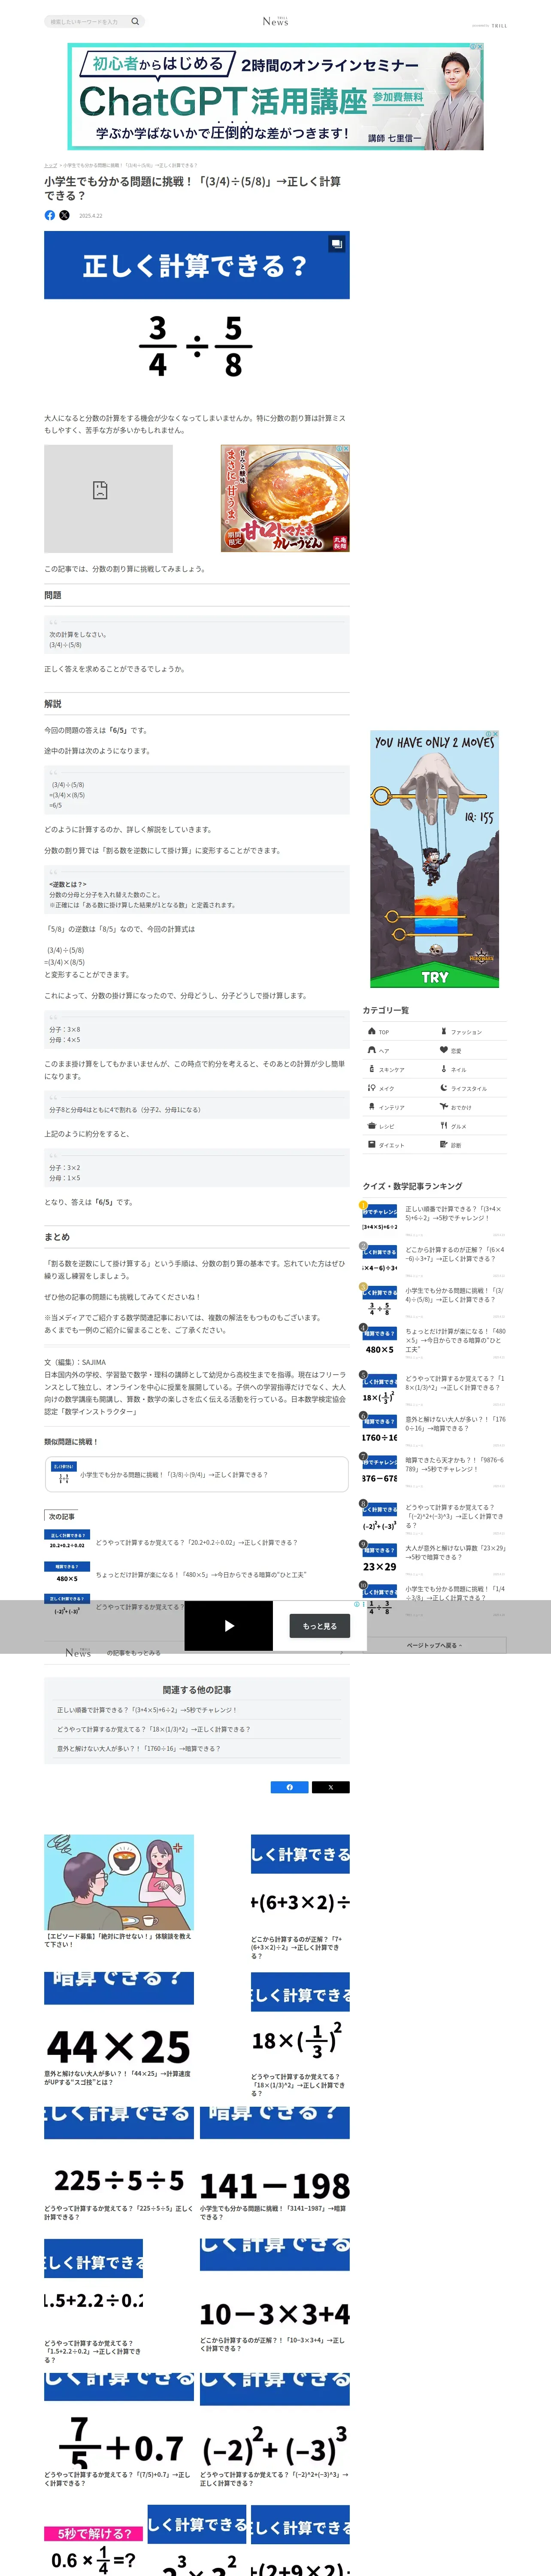Share article via Facebook icon under title

(x=50, y=215)
